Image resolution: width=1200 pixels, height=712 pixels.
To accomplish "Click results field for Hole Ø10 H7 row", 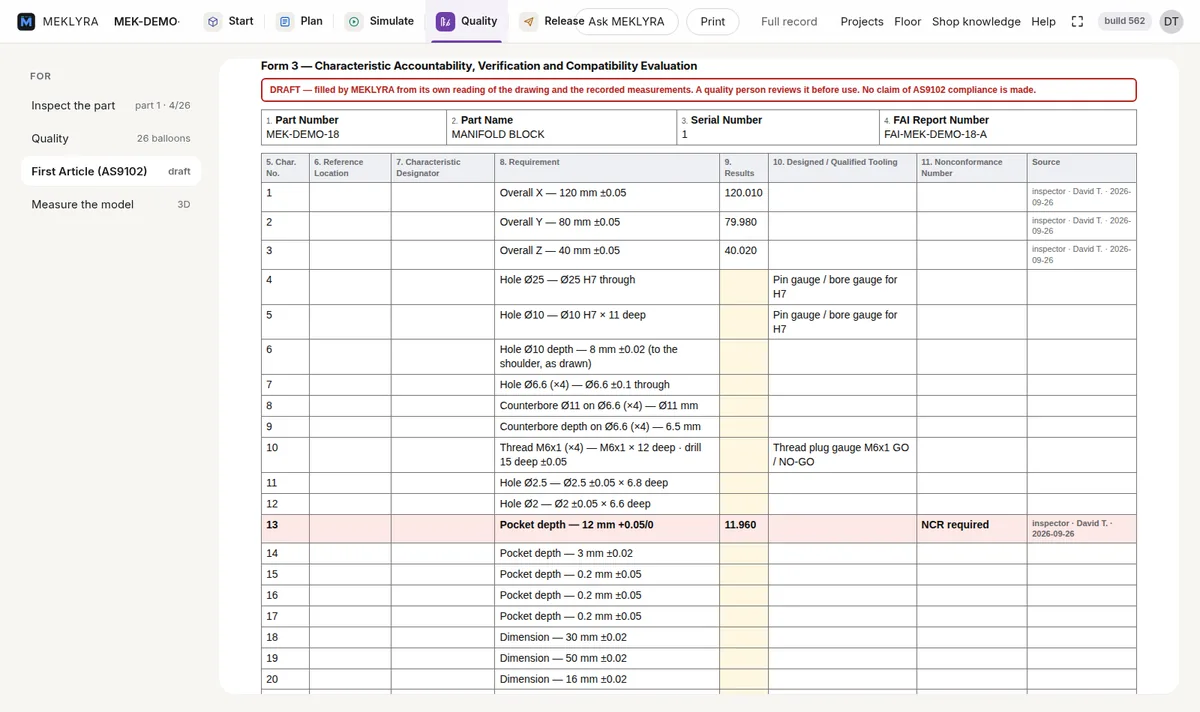I will click(x=744, y=322).
